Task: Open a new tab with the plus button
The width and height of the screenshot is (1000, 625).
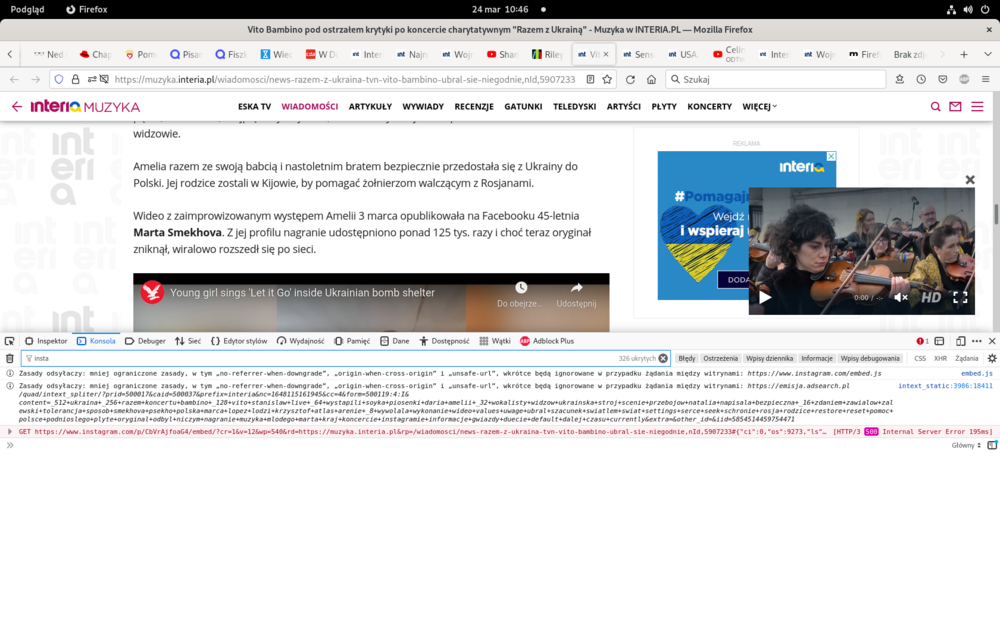Action: tap(964, 55)
